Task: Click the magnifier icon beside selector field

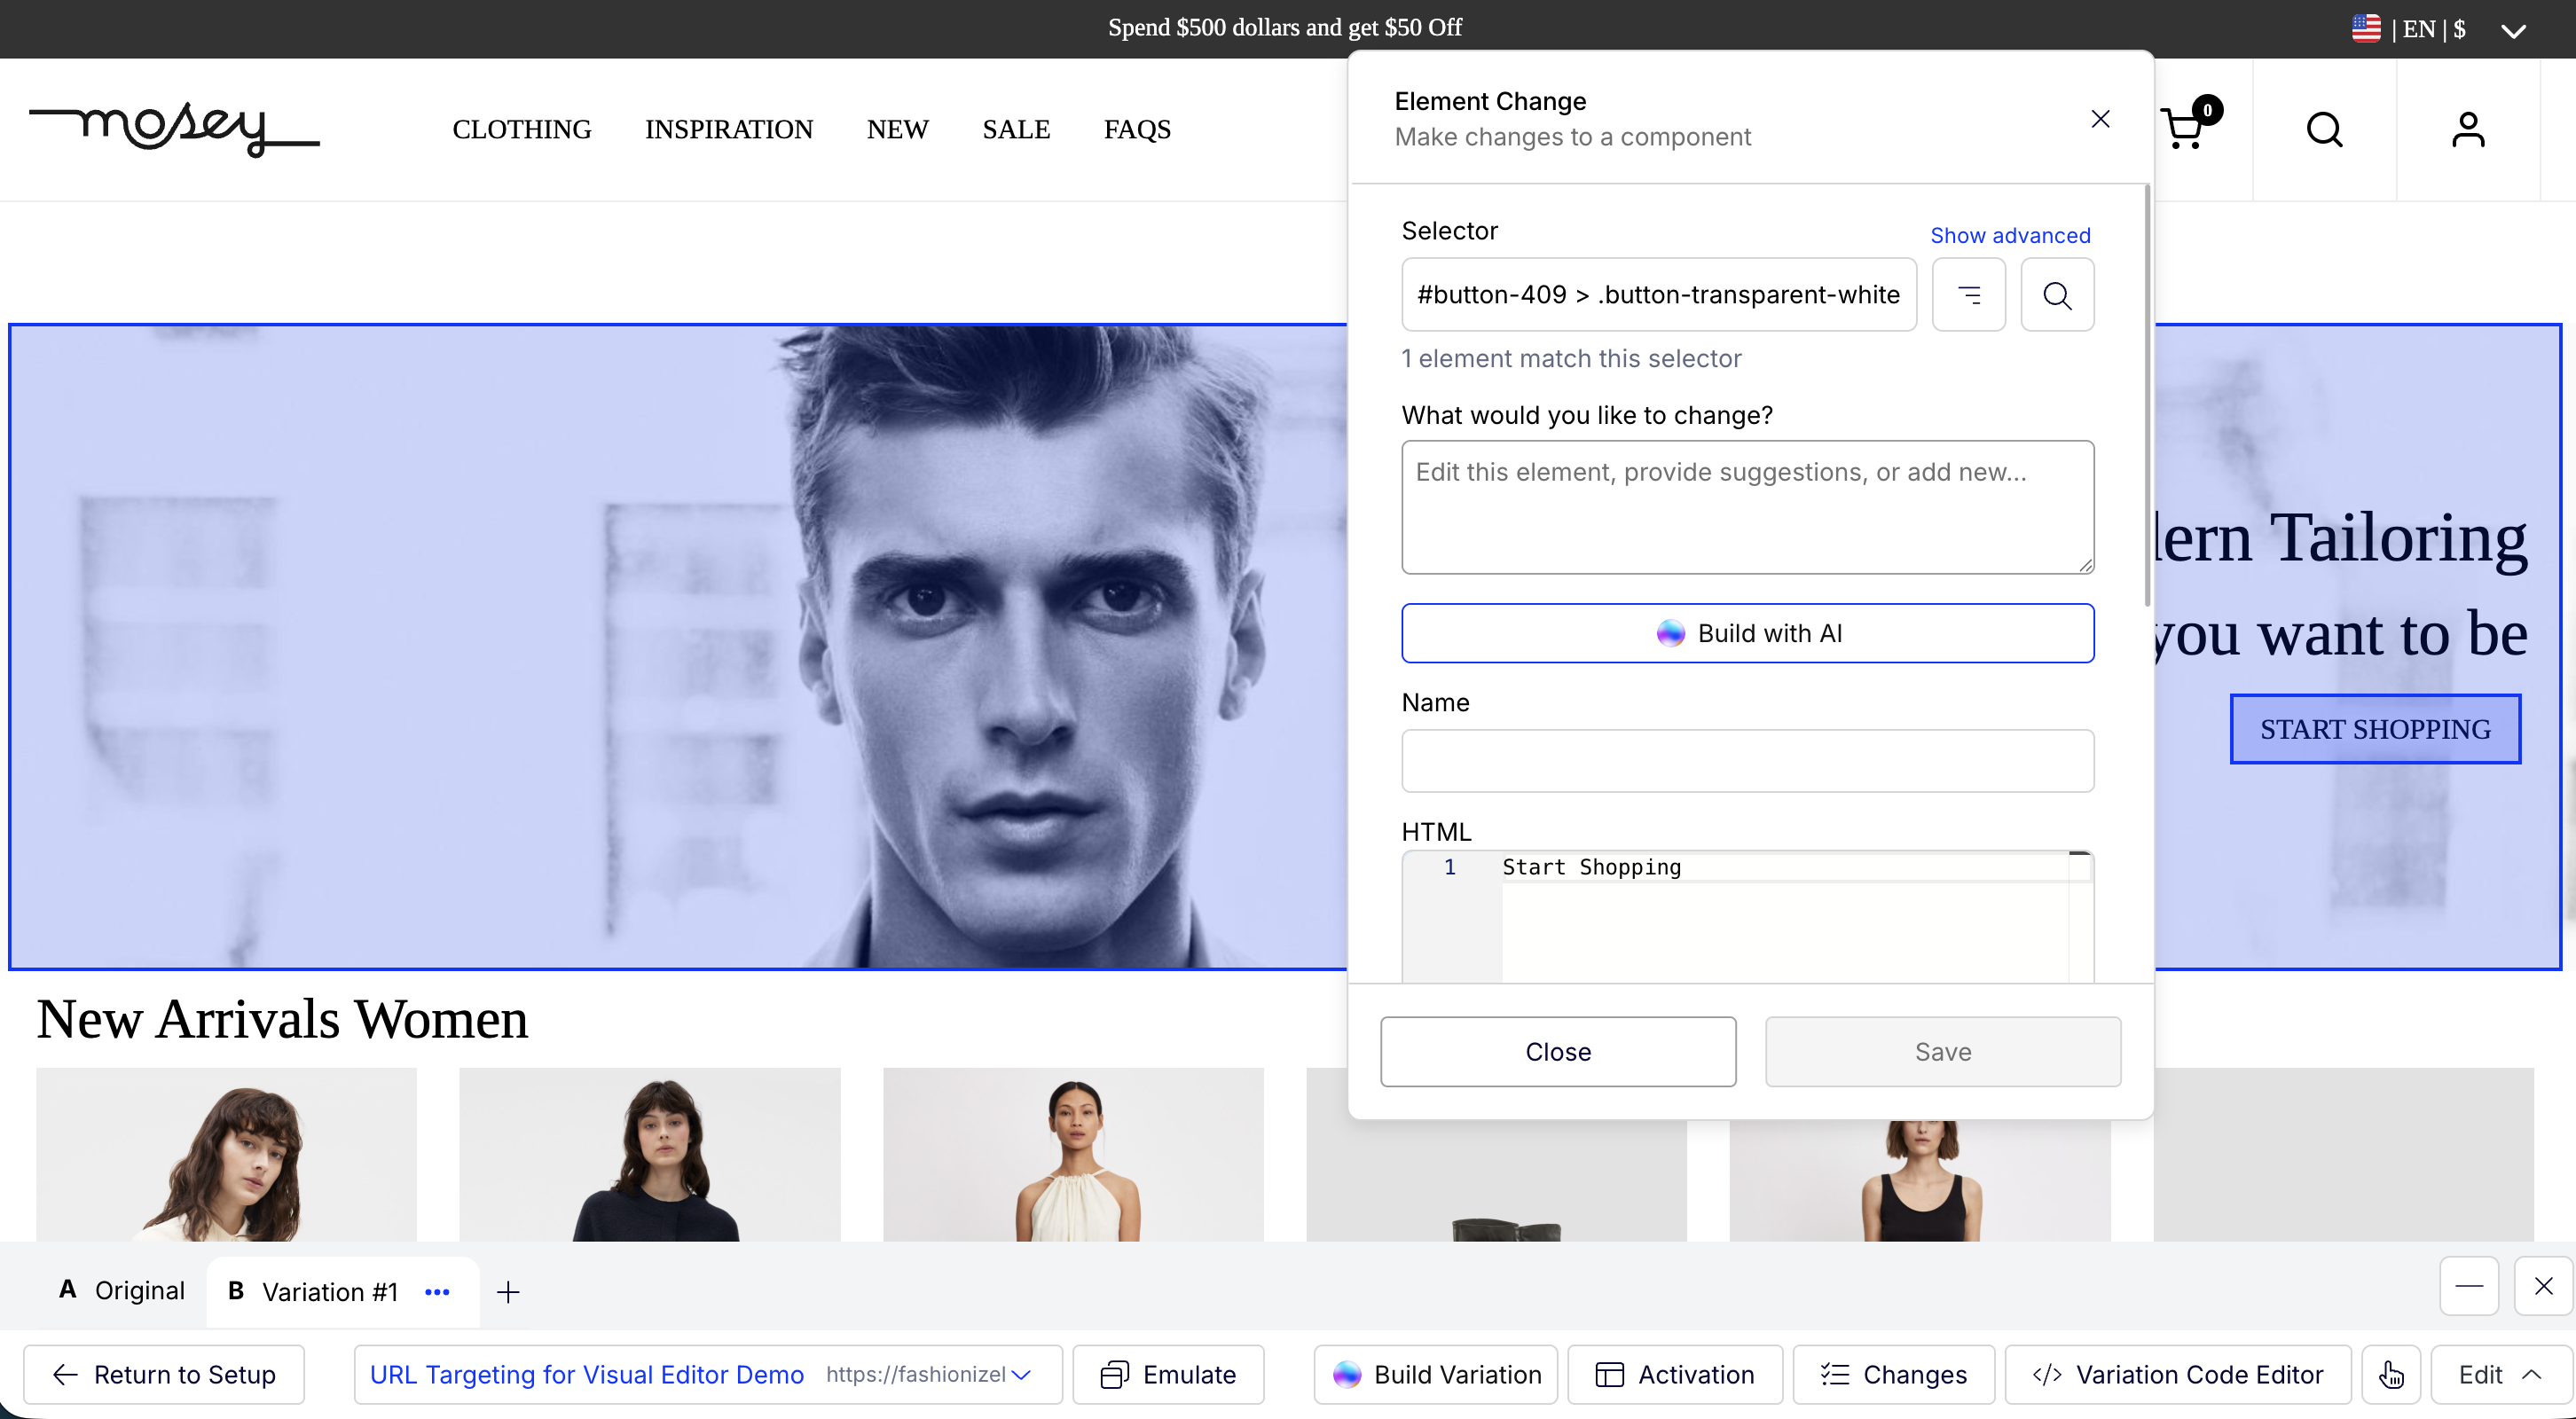Action: pos(2056,295)
